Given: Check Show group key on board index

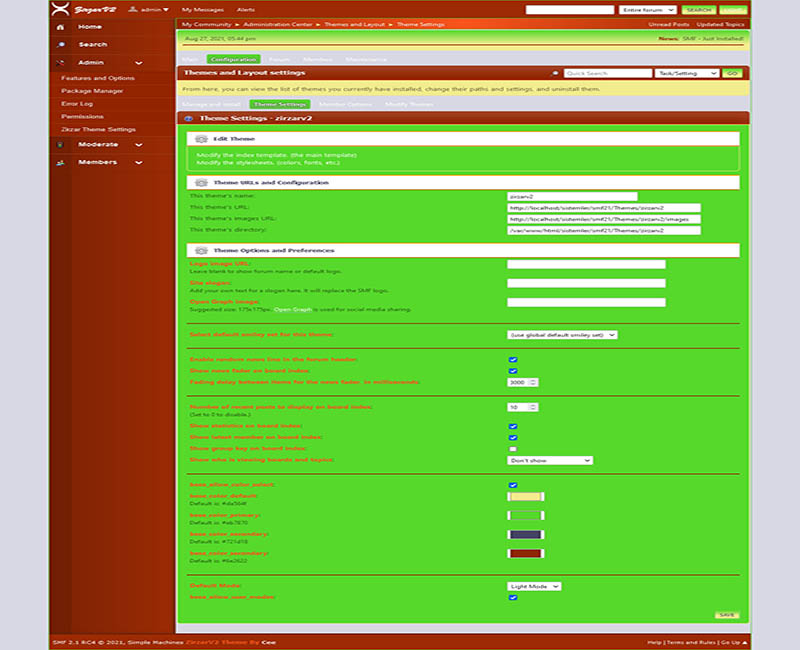Looking at the screenshot, I should tap(513, 449).
